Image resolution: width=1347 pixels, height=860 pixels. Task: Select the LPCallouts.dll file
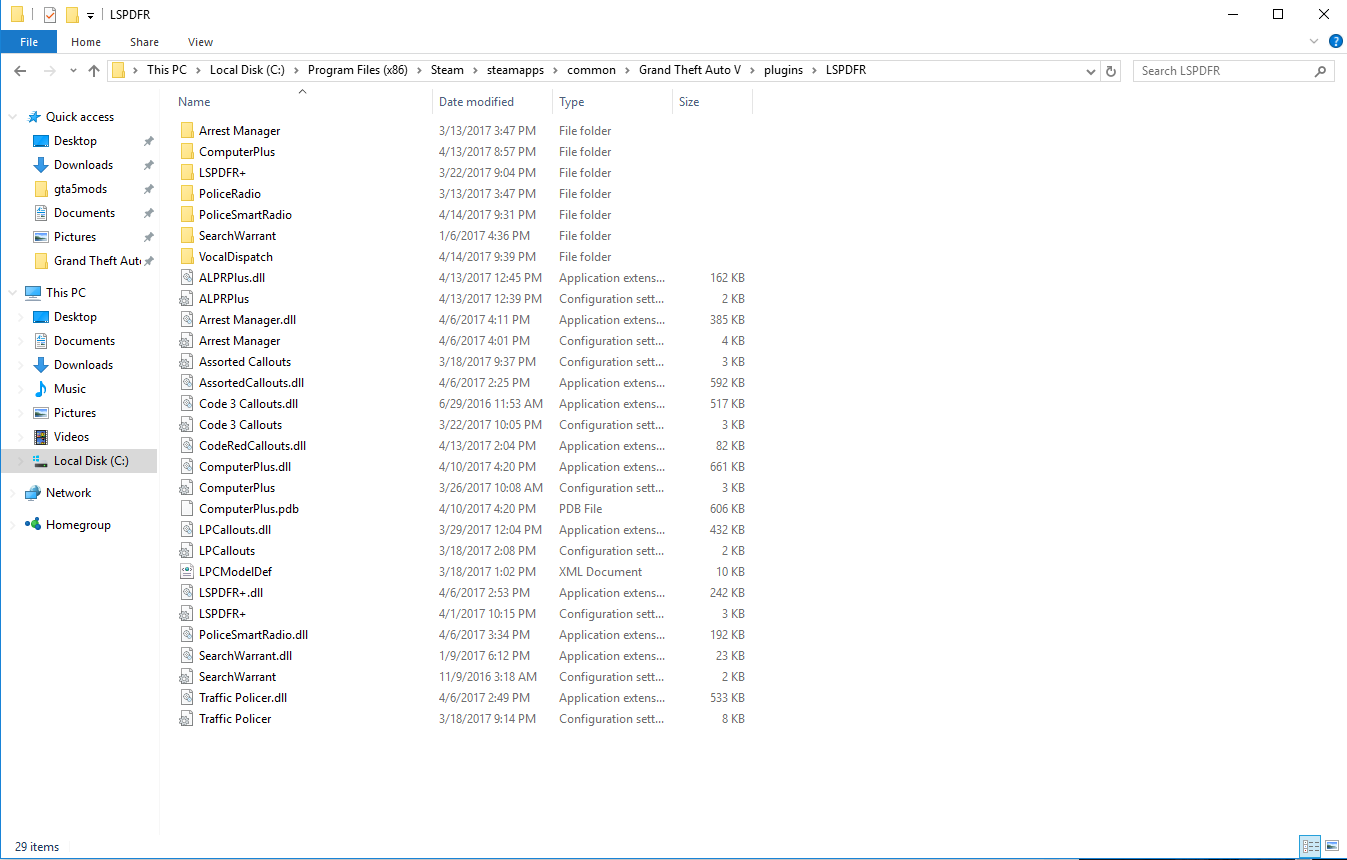pos(235,530)
